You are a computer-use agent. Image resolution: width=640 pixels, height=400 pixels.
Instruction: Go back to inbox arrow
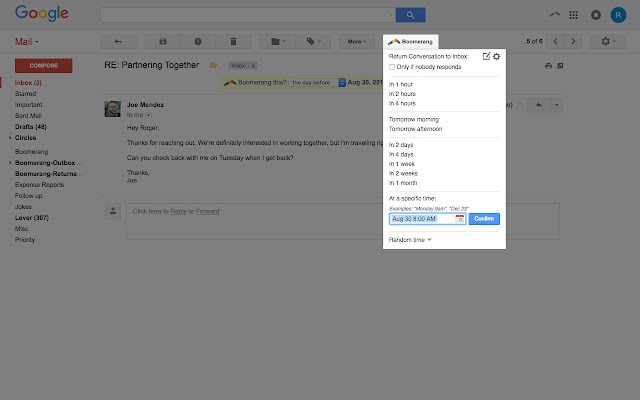(x=118, y=41)
